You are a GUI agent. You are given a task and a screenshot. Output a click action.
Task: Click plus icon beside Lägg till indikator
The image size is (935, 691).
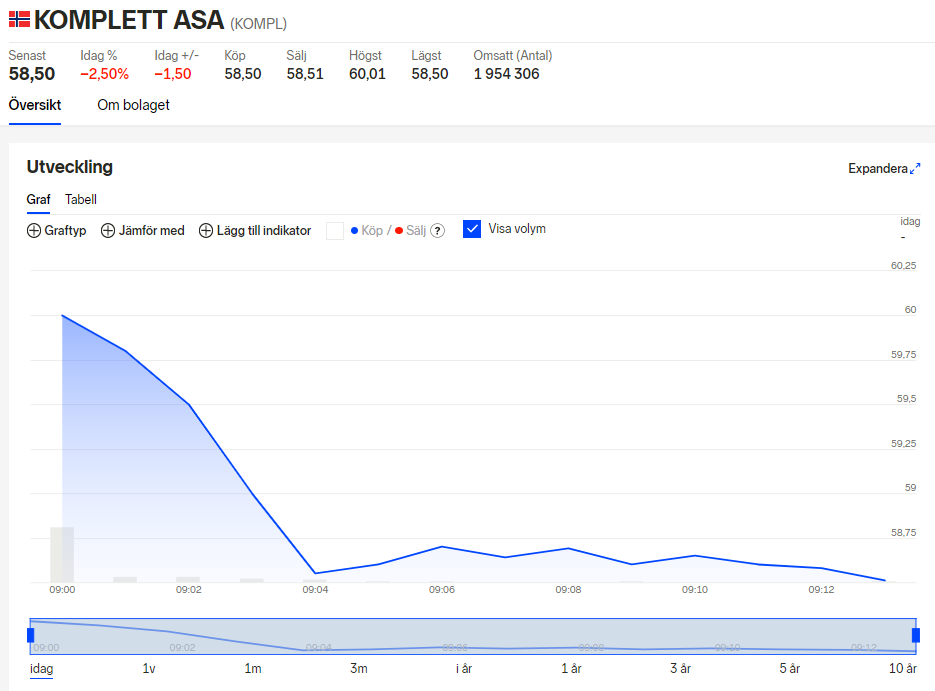[206, 231]
